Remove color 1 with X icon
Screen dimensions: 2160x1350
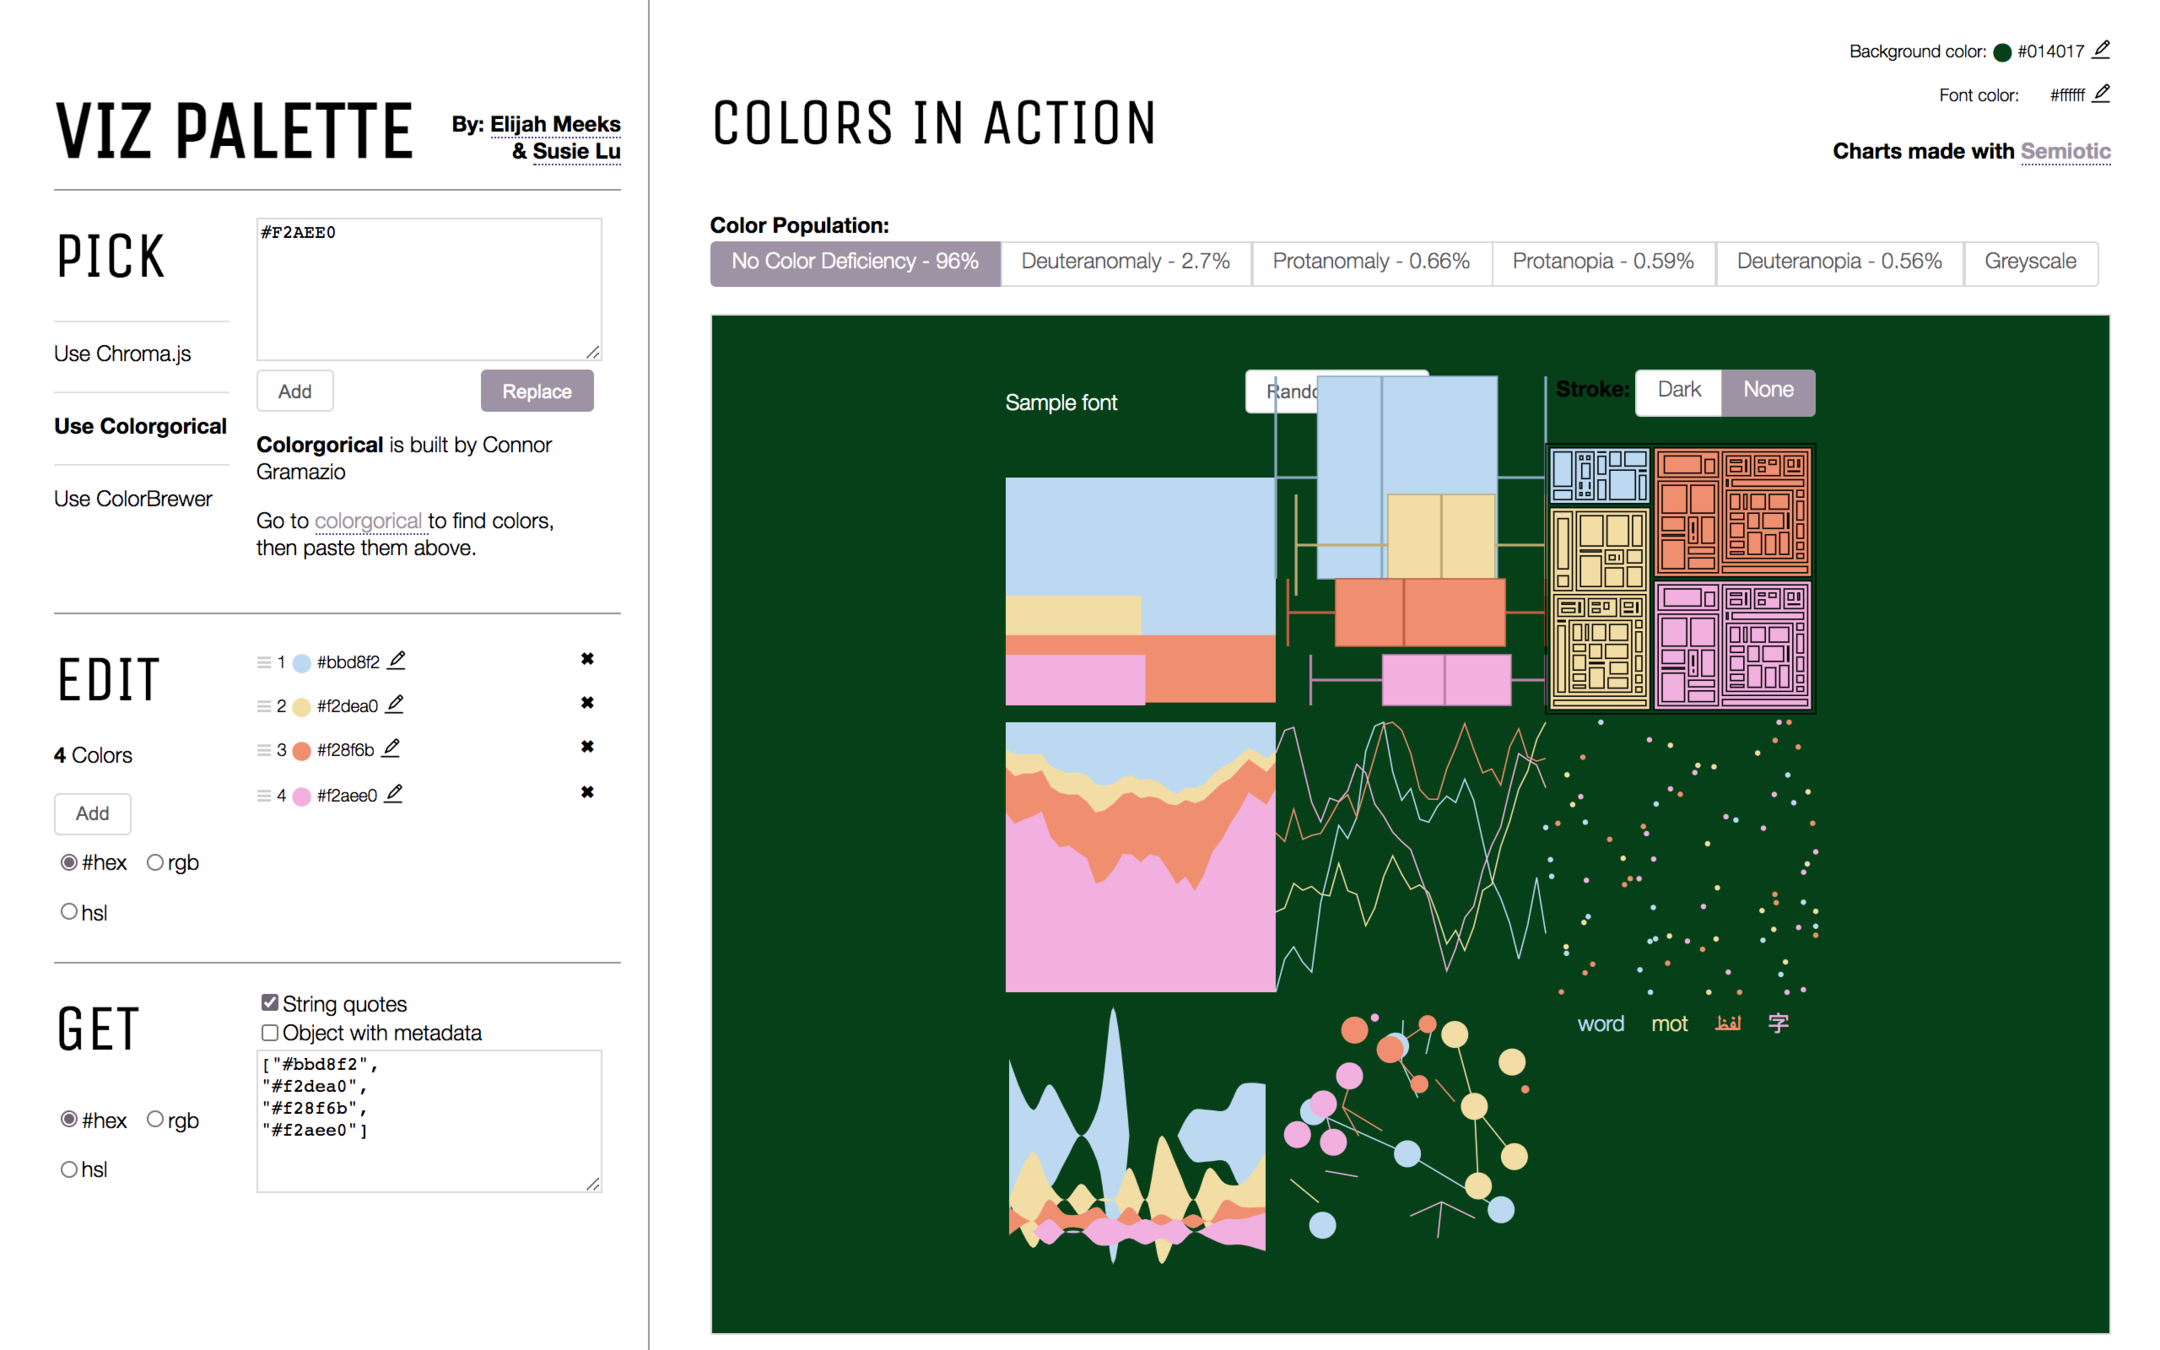click(x=587, y=659)
